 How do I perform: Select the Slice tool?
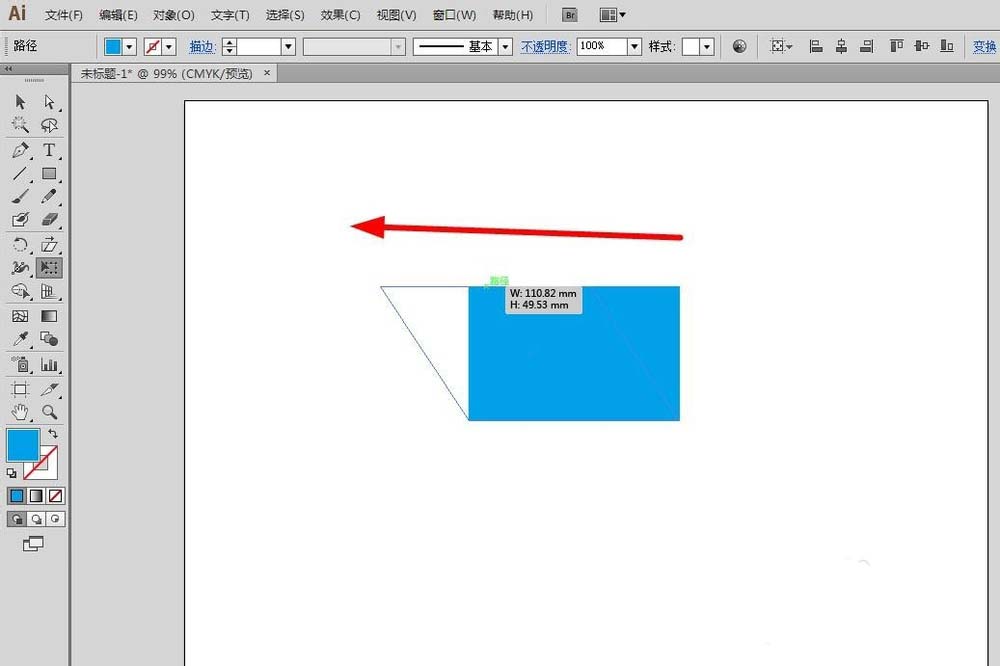tap(48, 389)
